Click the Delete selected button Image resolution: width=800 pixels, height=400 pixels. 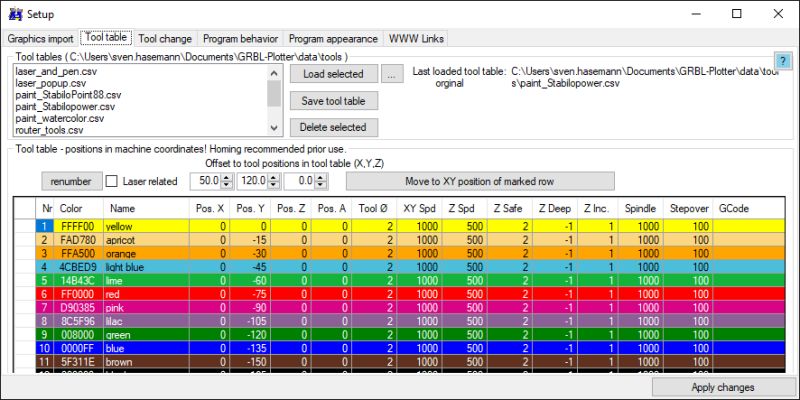[334, 128]
